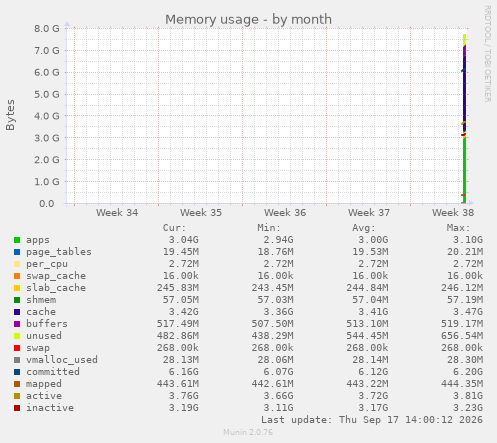497x443 pixels.
Task: Click the 'Week 36' axis label
Action: coord(285,213)
